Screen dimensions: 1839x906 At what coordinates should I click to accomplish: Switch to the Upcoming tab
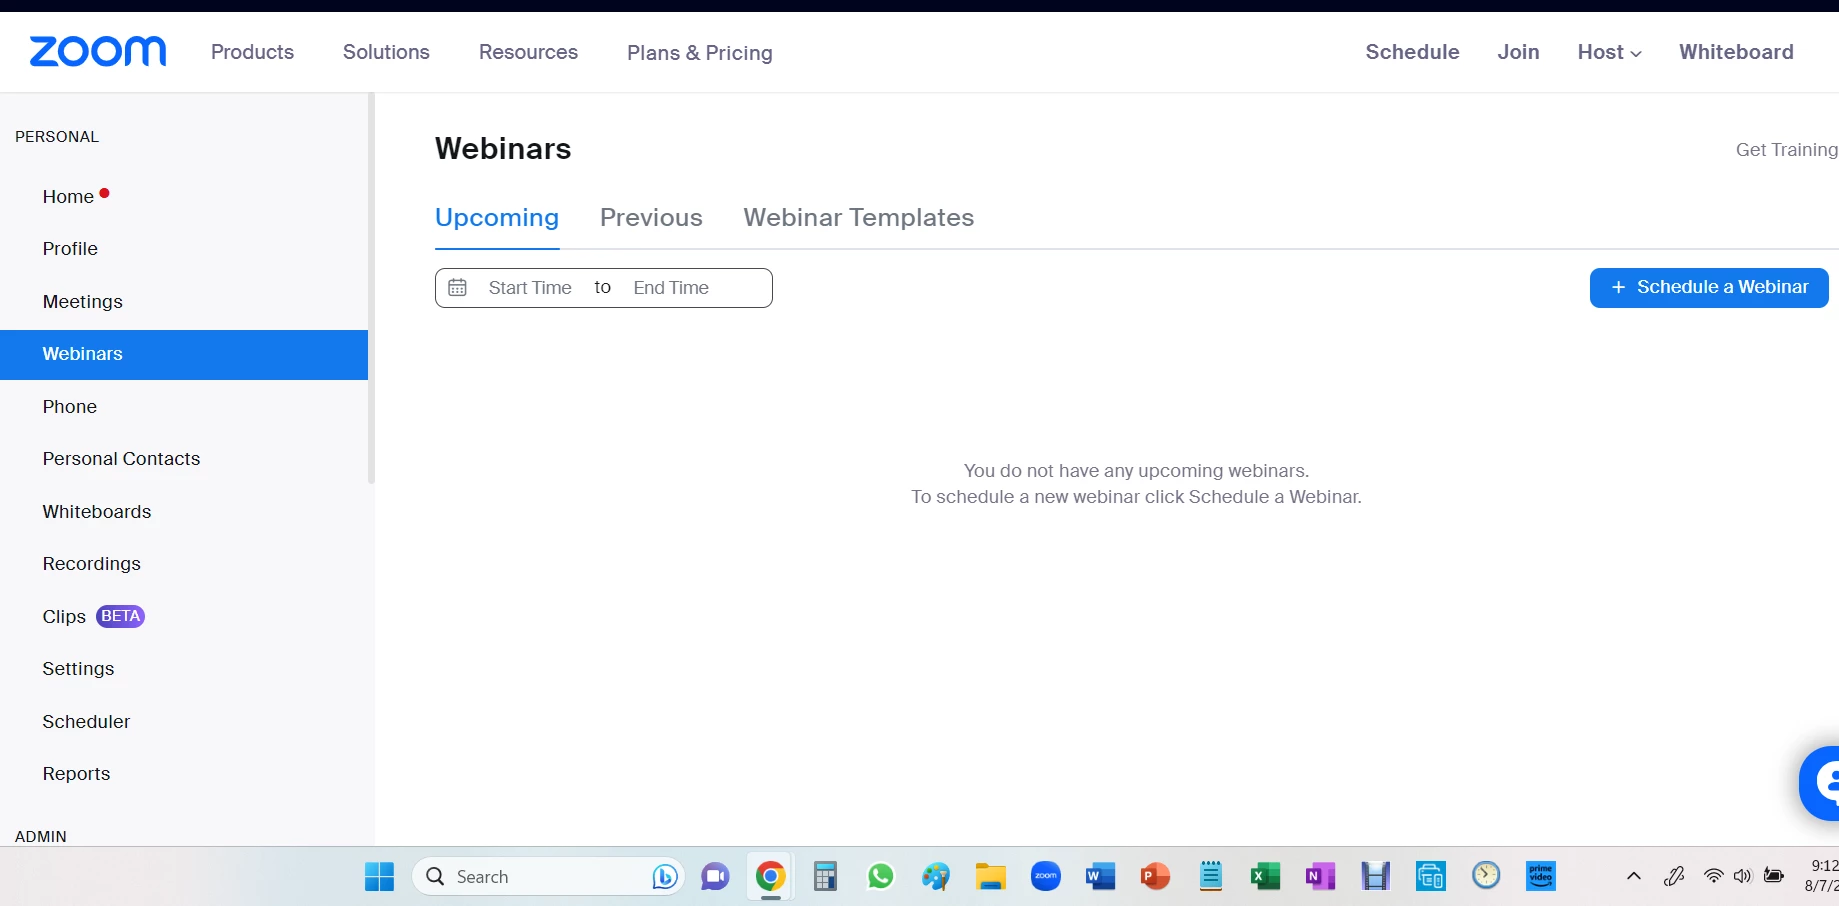pos(497,218)
